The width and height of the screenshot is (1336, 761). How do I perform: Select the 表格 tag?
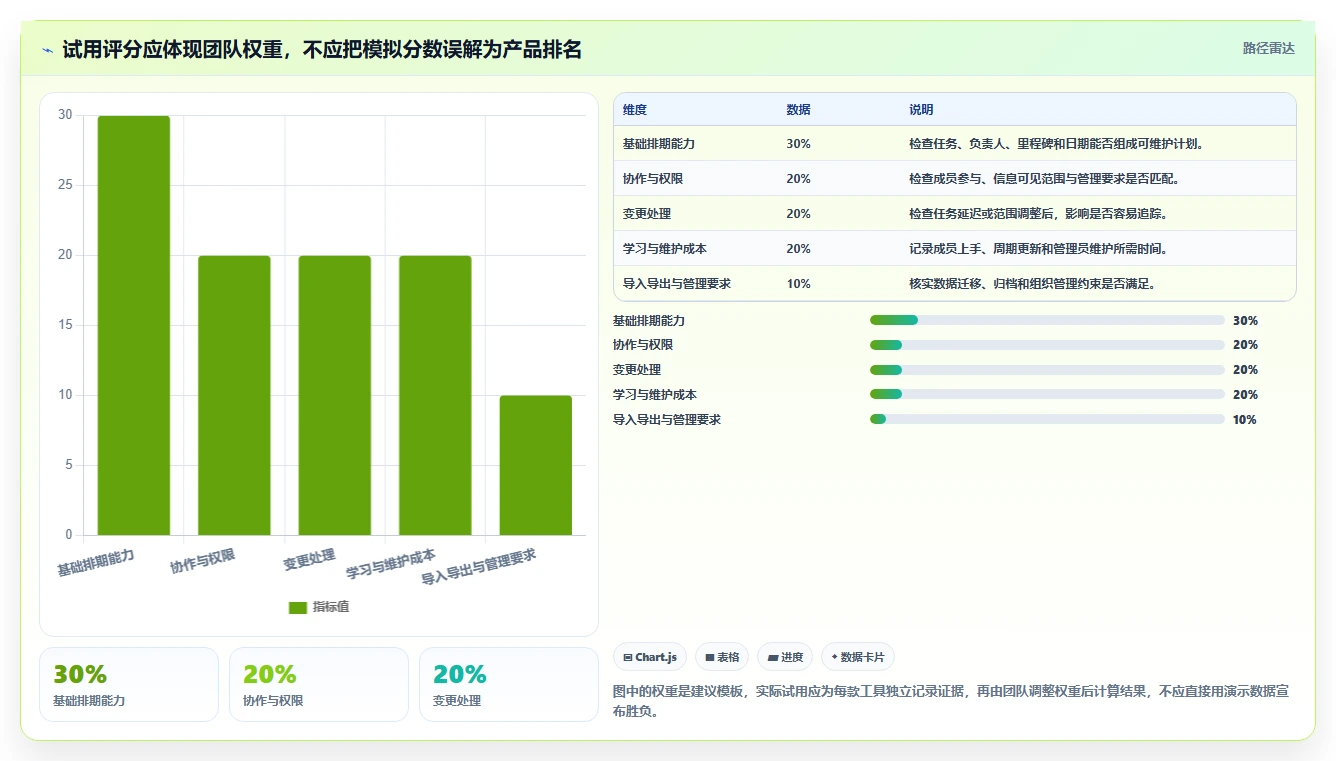pos(722,657)
